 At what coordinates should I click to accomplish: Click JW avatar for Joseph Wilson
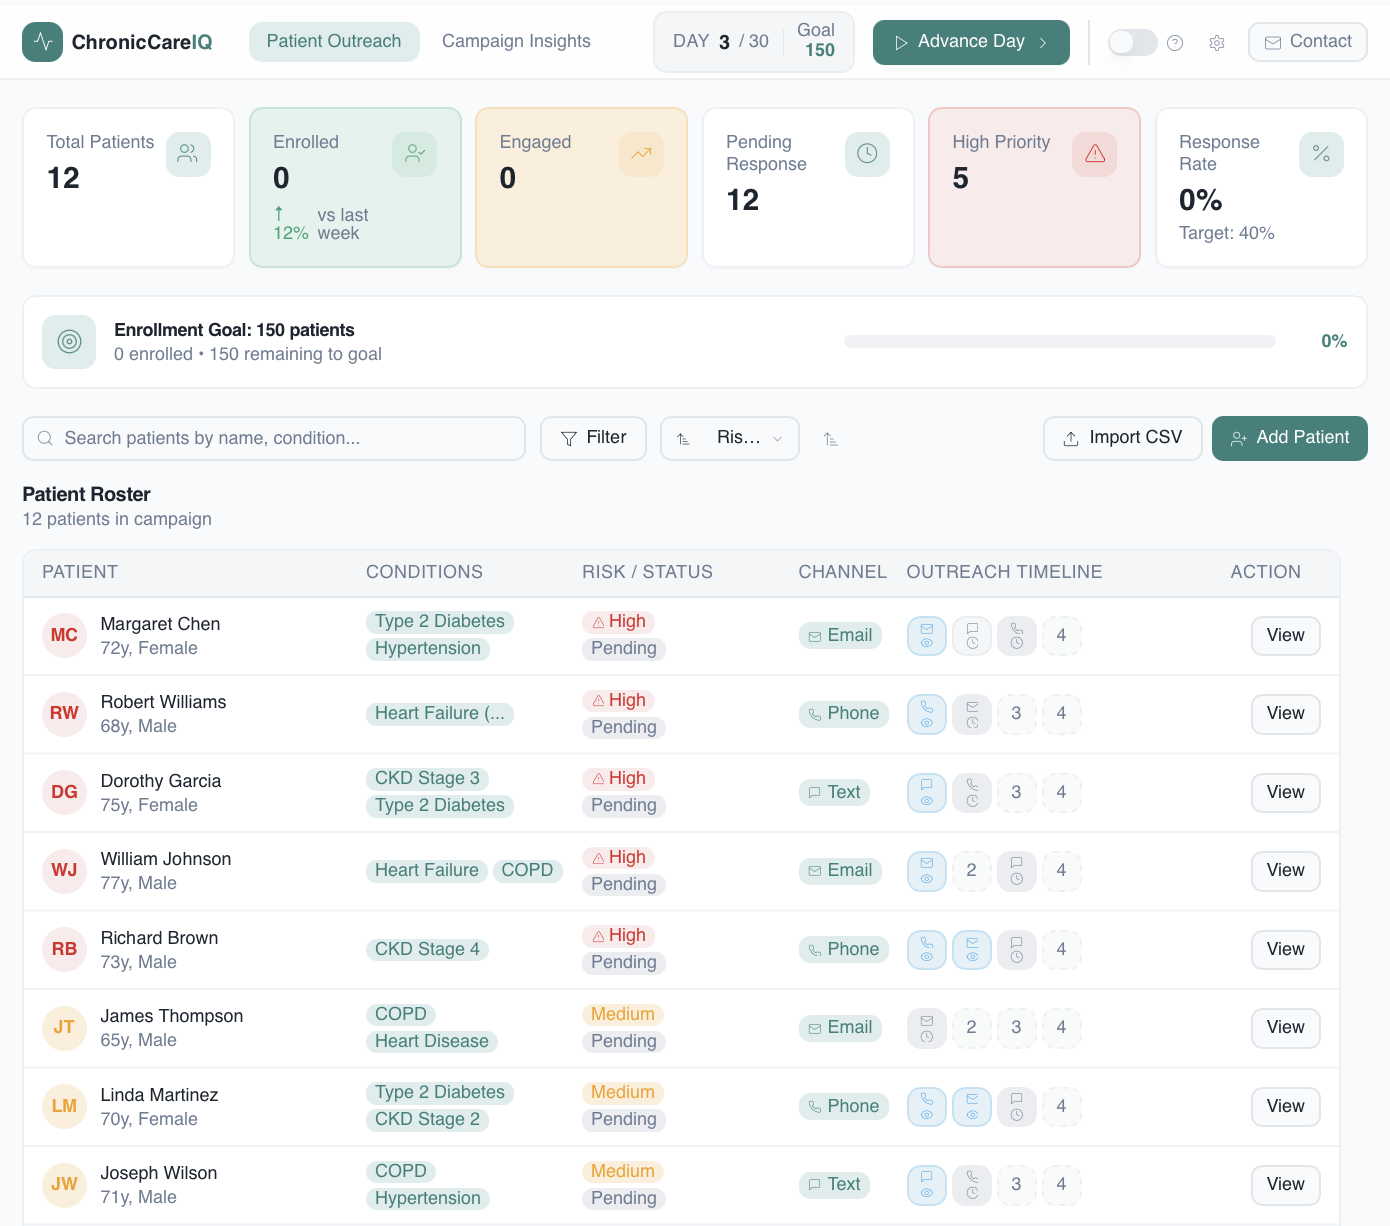64,1185
